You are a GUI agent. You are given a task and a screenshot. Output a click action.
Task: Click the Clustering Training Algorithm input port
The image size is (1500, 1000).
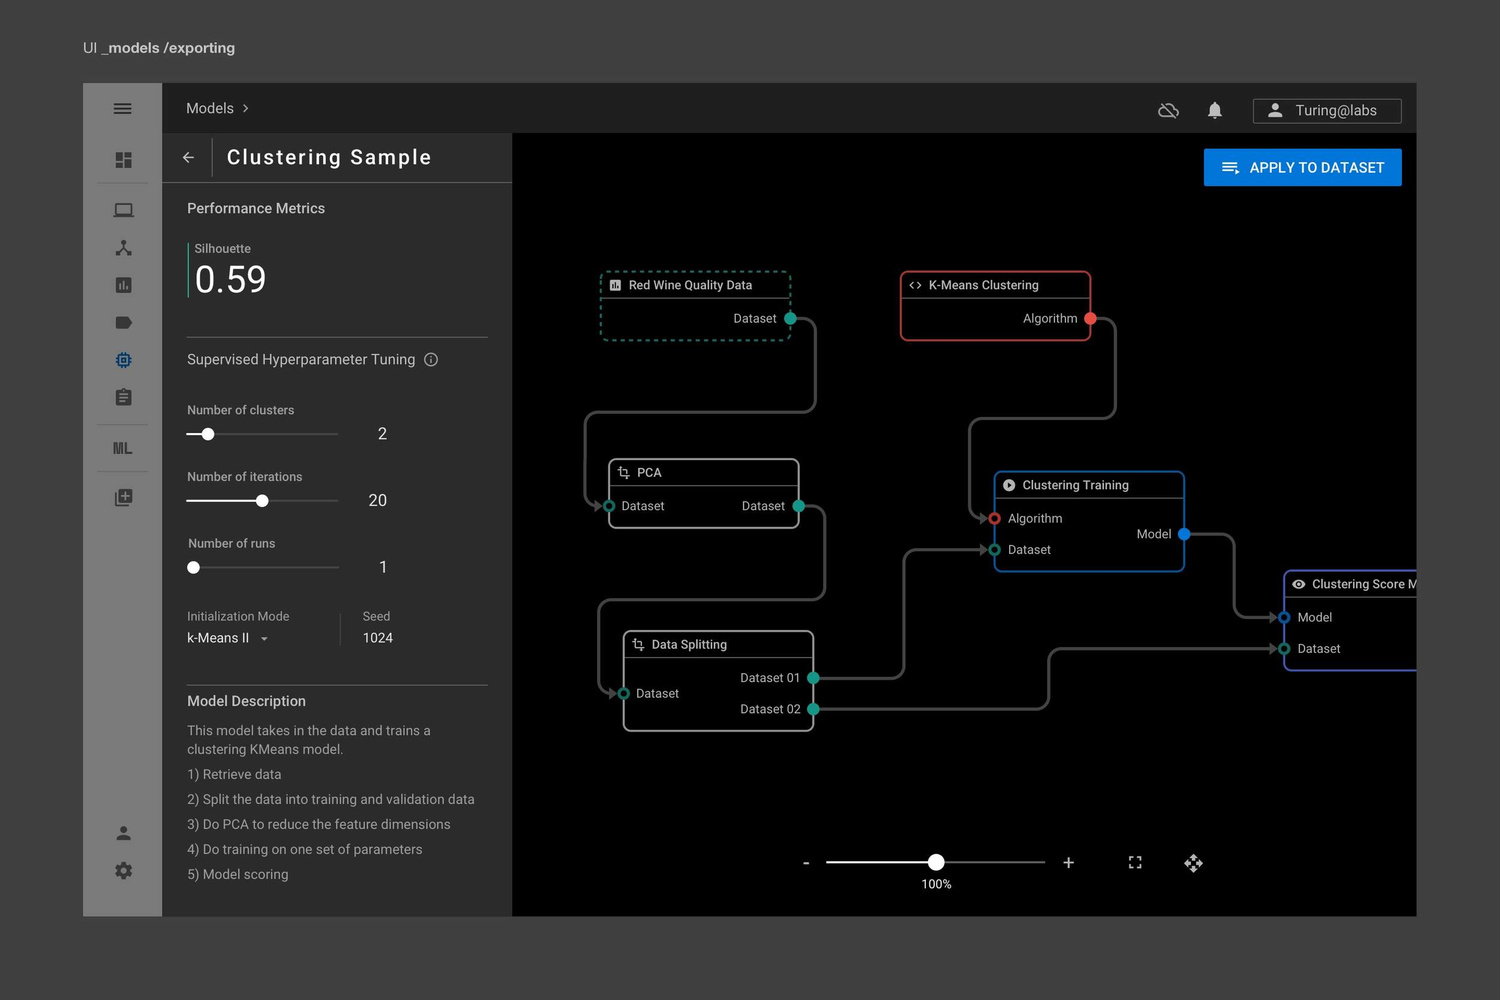994,519
